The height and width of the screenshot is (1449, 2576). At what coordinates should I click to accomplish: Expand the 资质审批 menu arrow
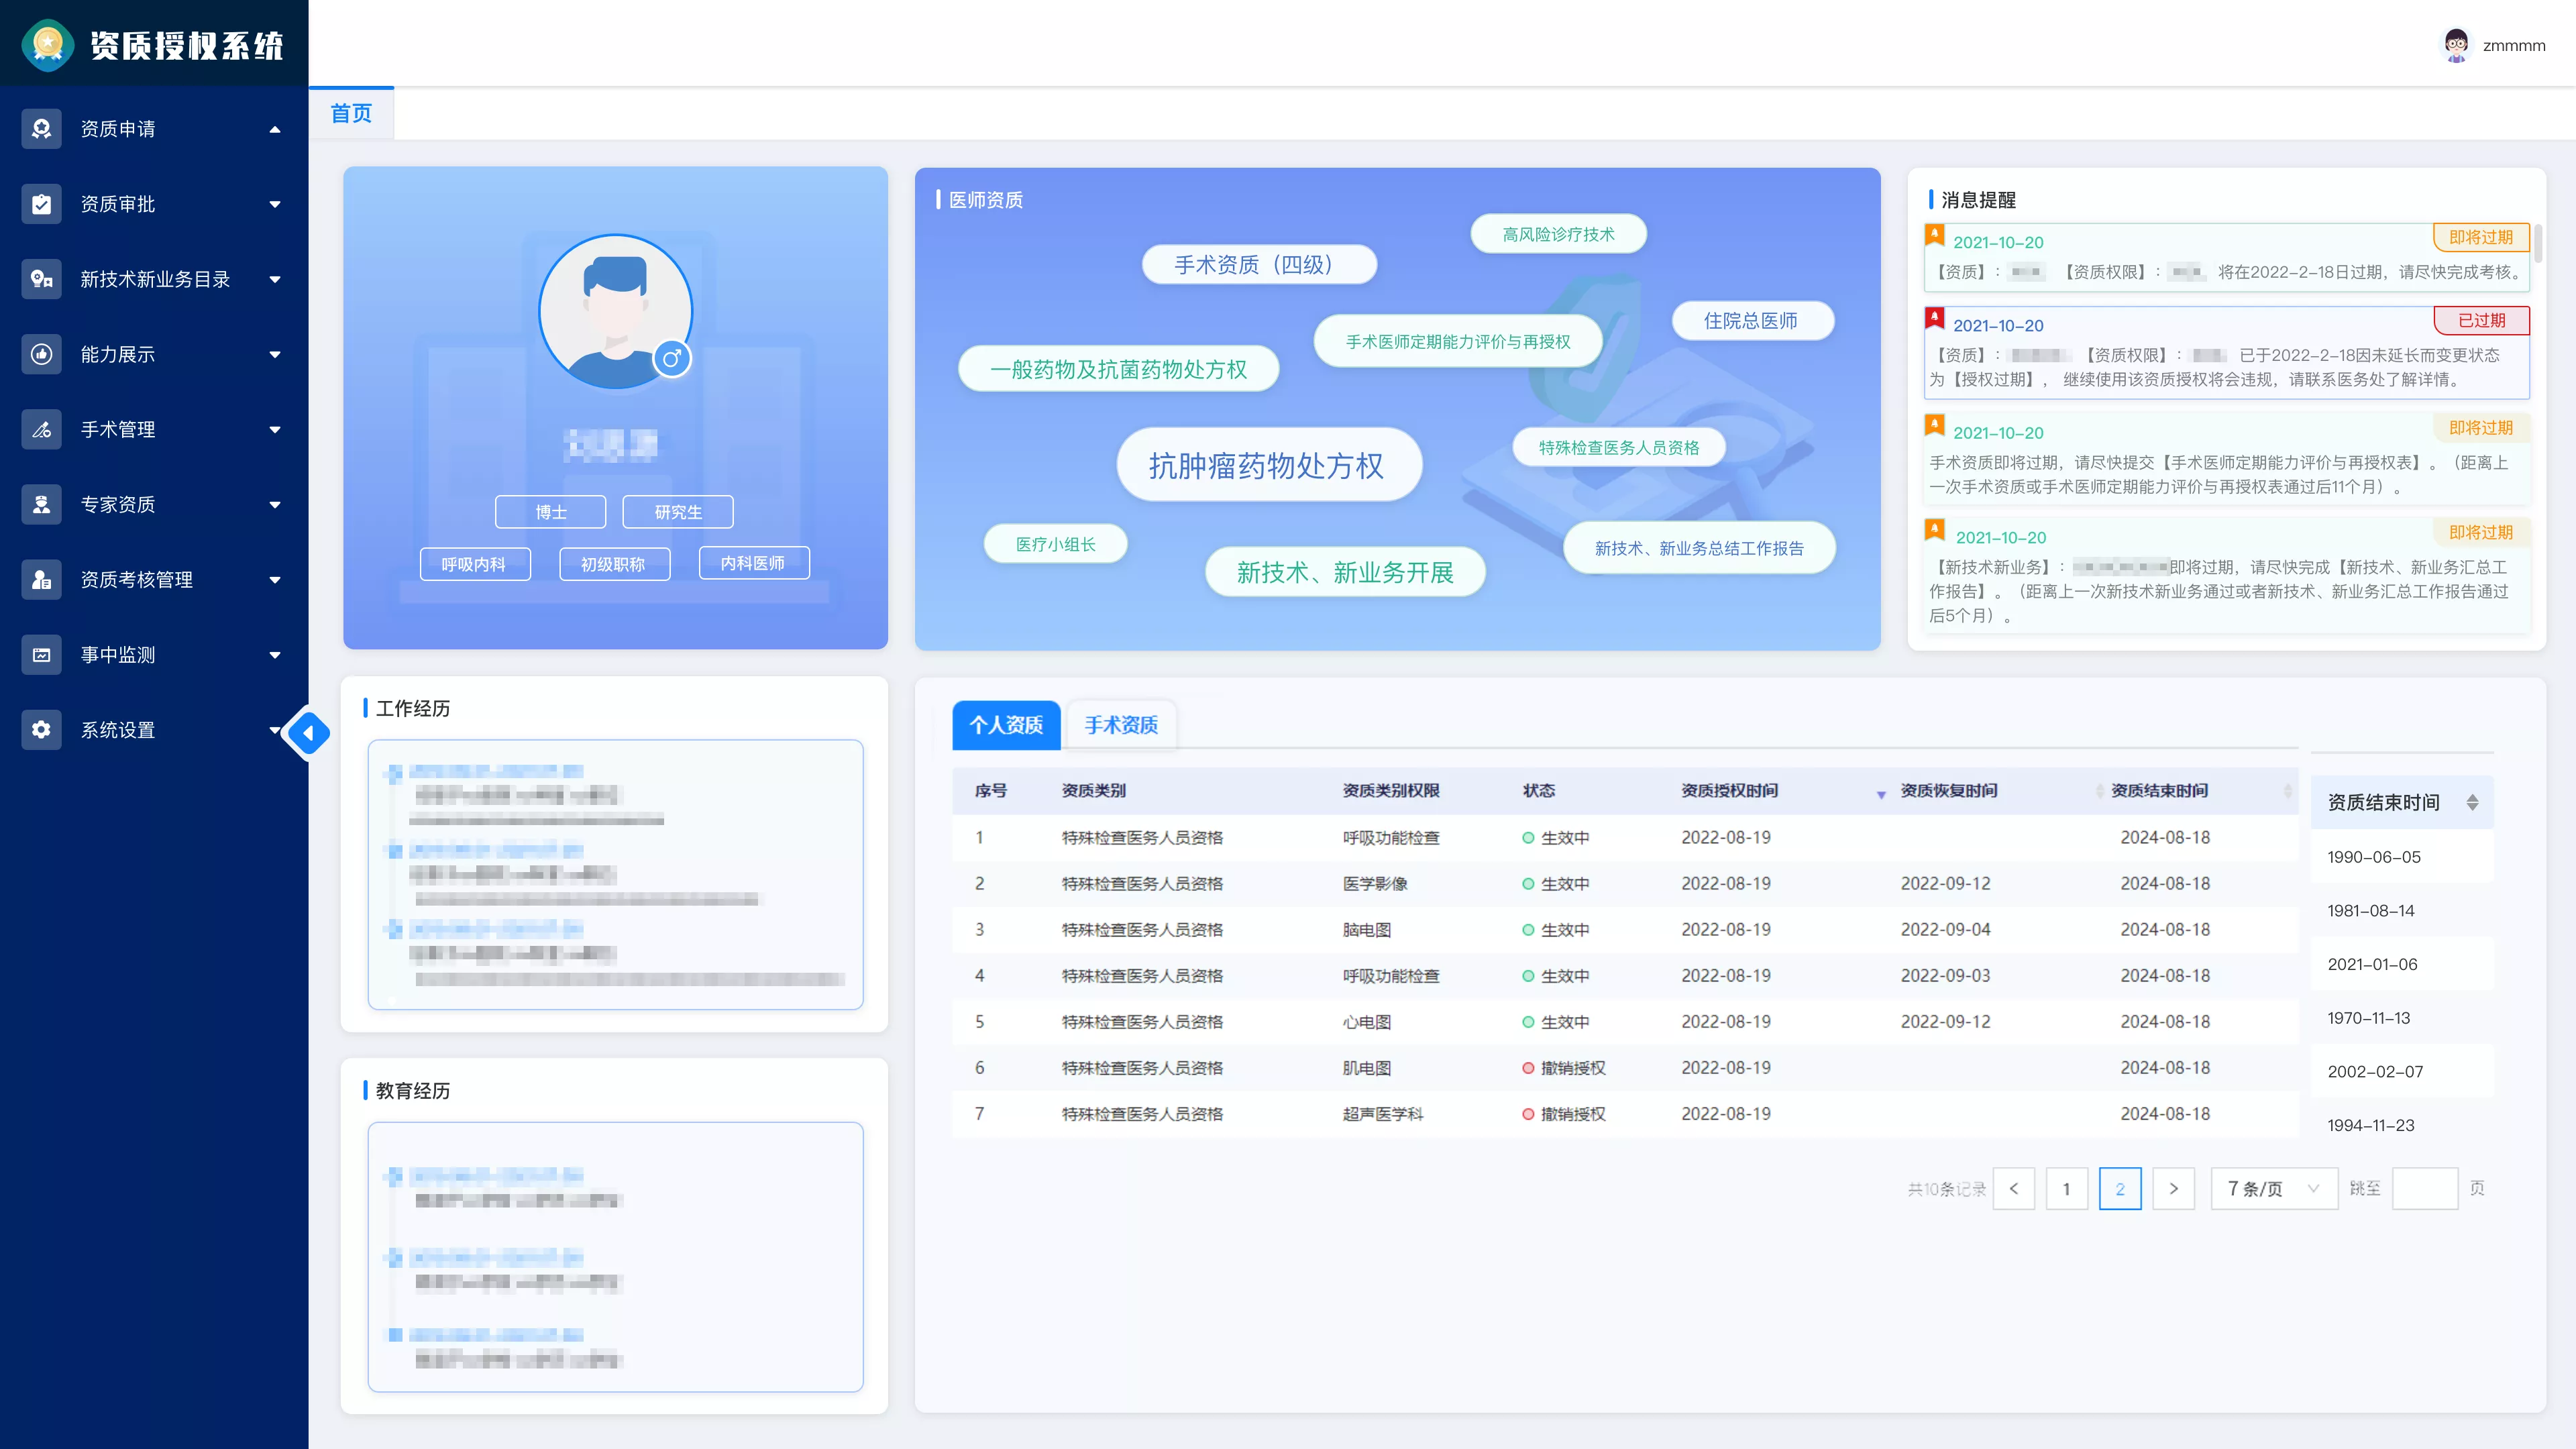click(x=275, y=204)
